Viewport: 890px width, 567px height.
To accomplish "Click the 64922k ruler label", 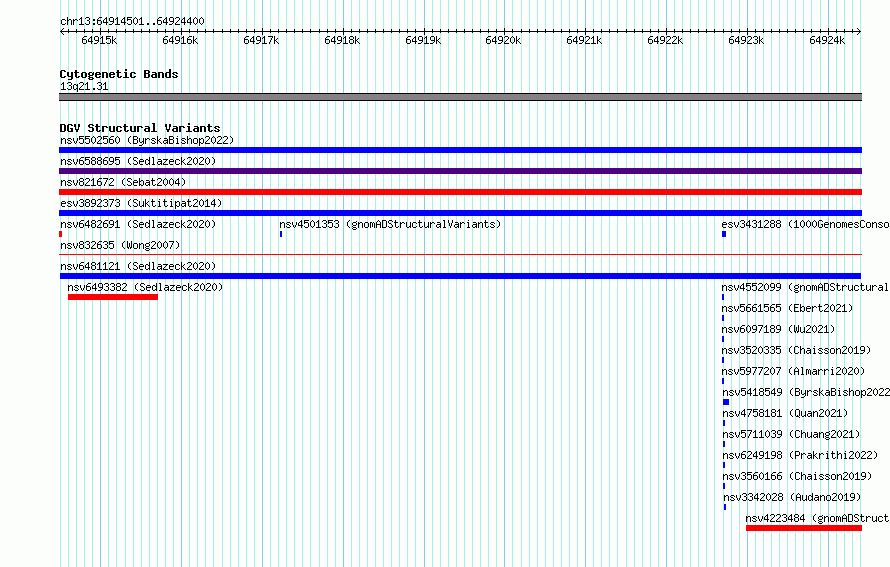I will 665,40.
